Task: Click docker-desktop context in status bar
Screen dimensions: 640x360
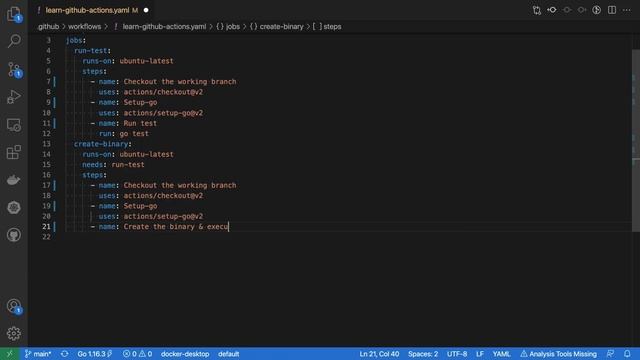Action: tap(185, 354)
